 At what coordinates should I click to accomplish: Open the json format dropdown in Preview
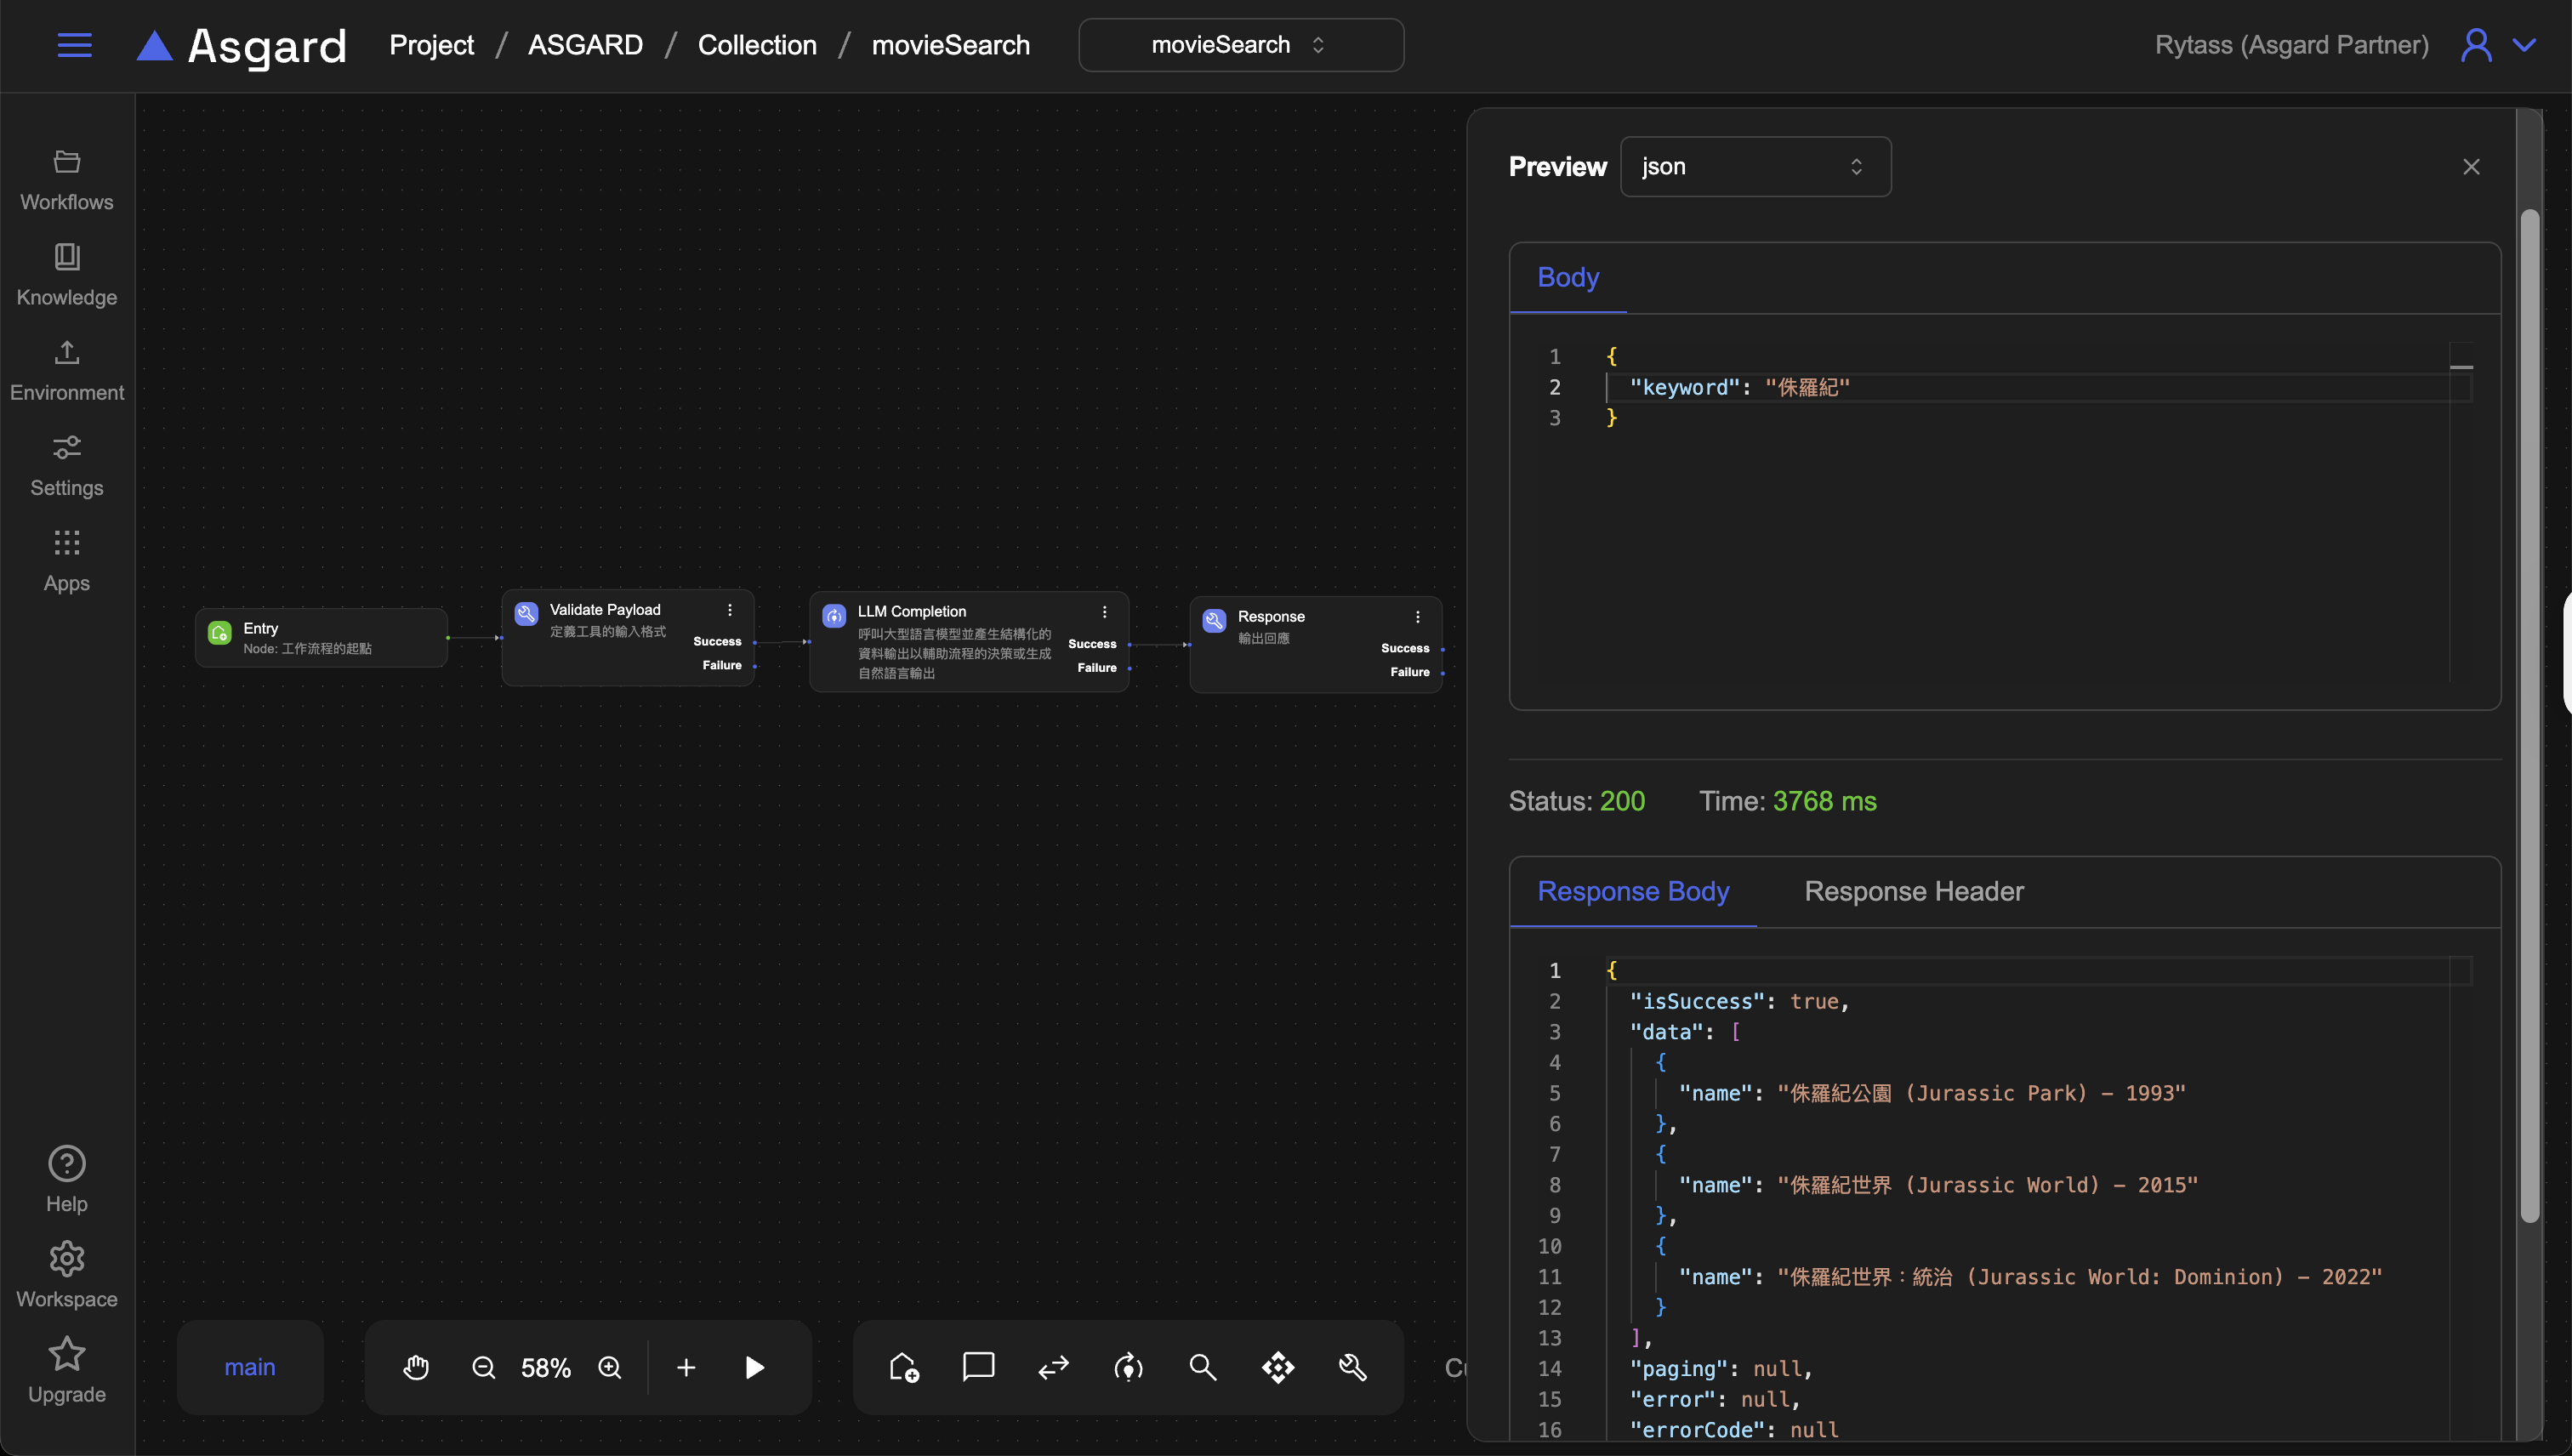(1755, 166)
